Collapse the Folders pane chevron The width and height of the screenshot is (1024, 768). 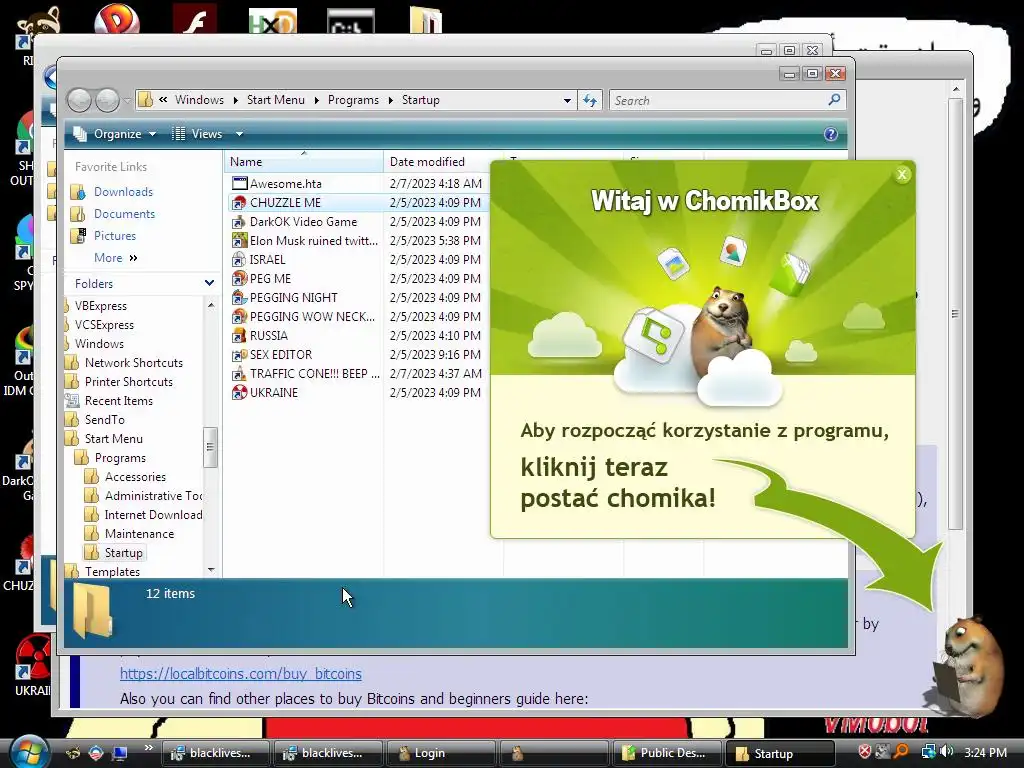(209, 283)
